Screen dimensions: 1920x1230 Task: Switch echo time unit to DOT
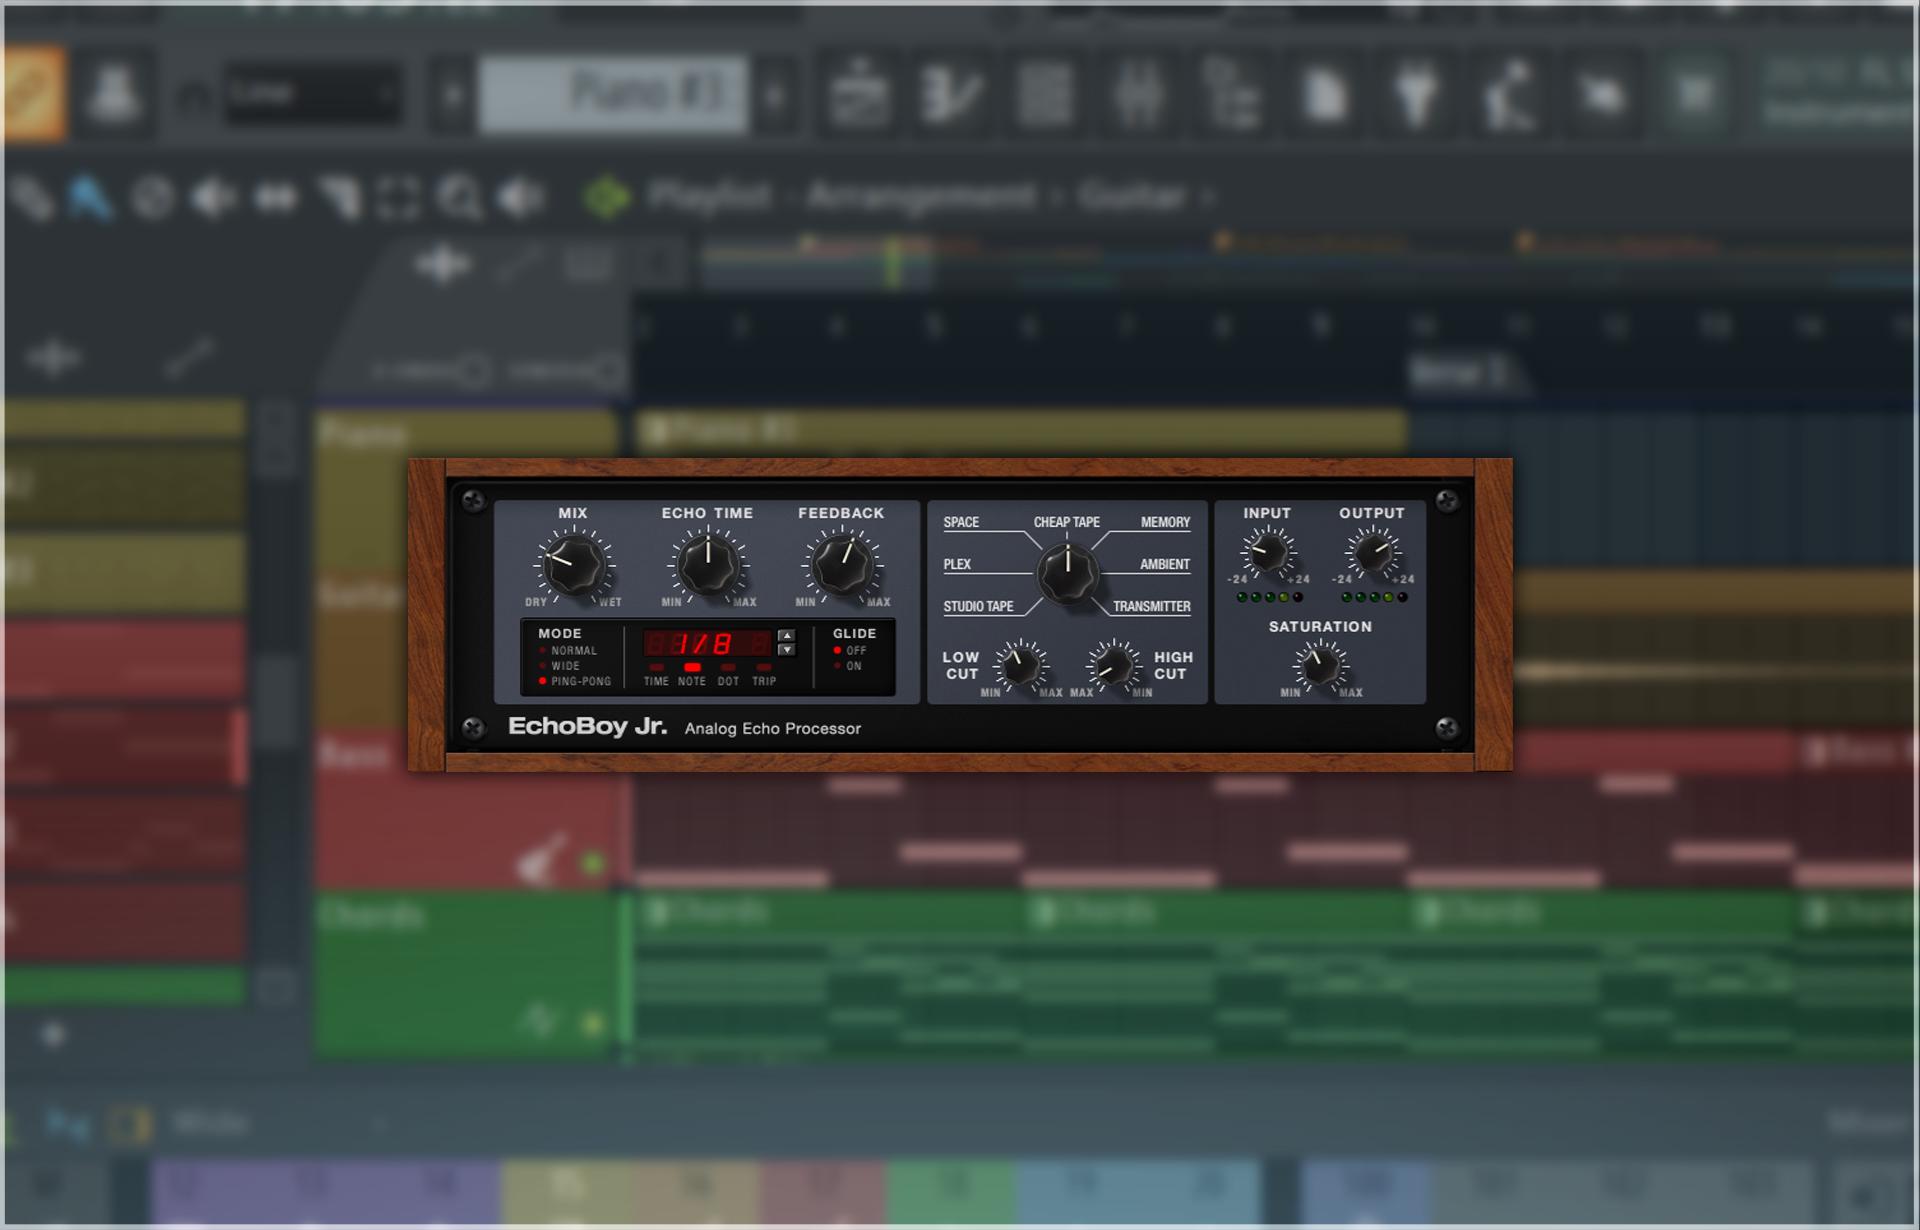[728, 675]
